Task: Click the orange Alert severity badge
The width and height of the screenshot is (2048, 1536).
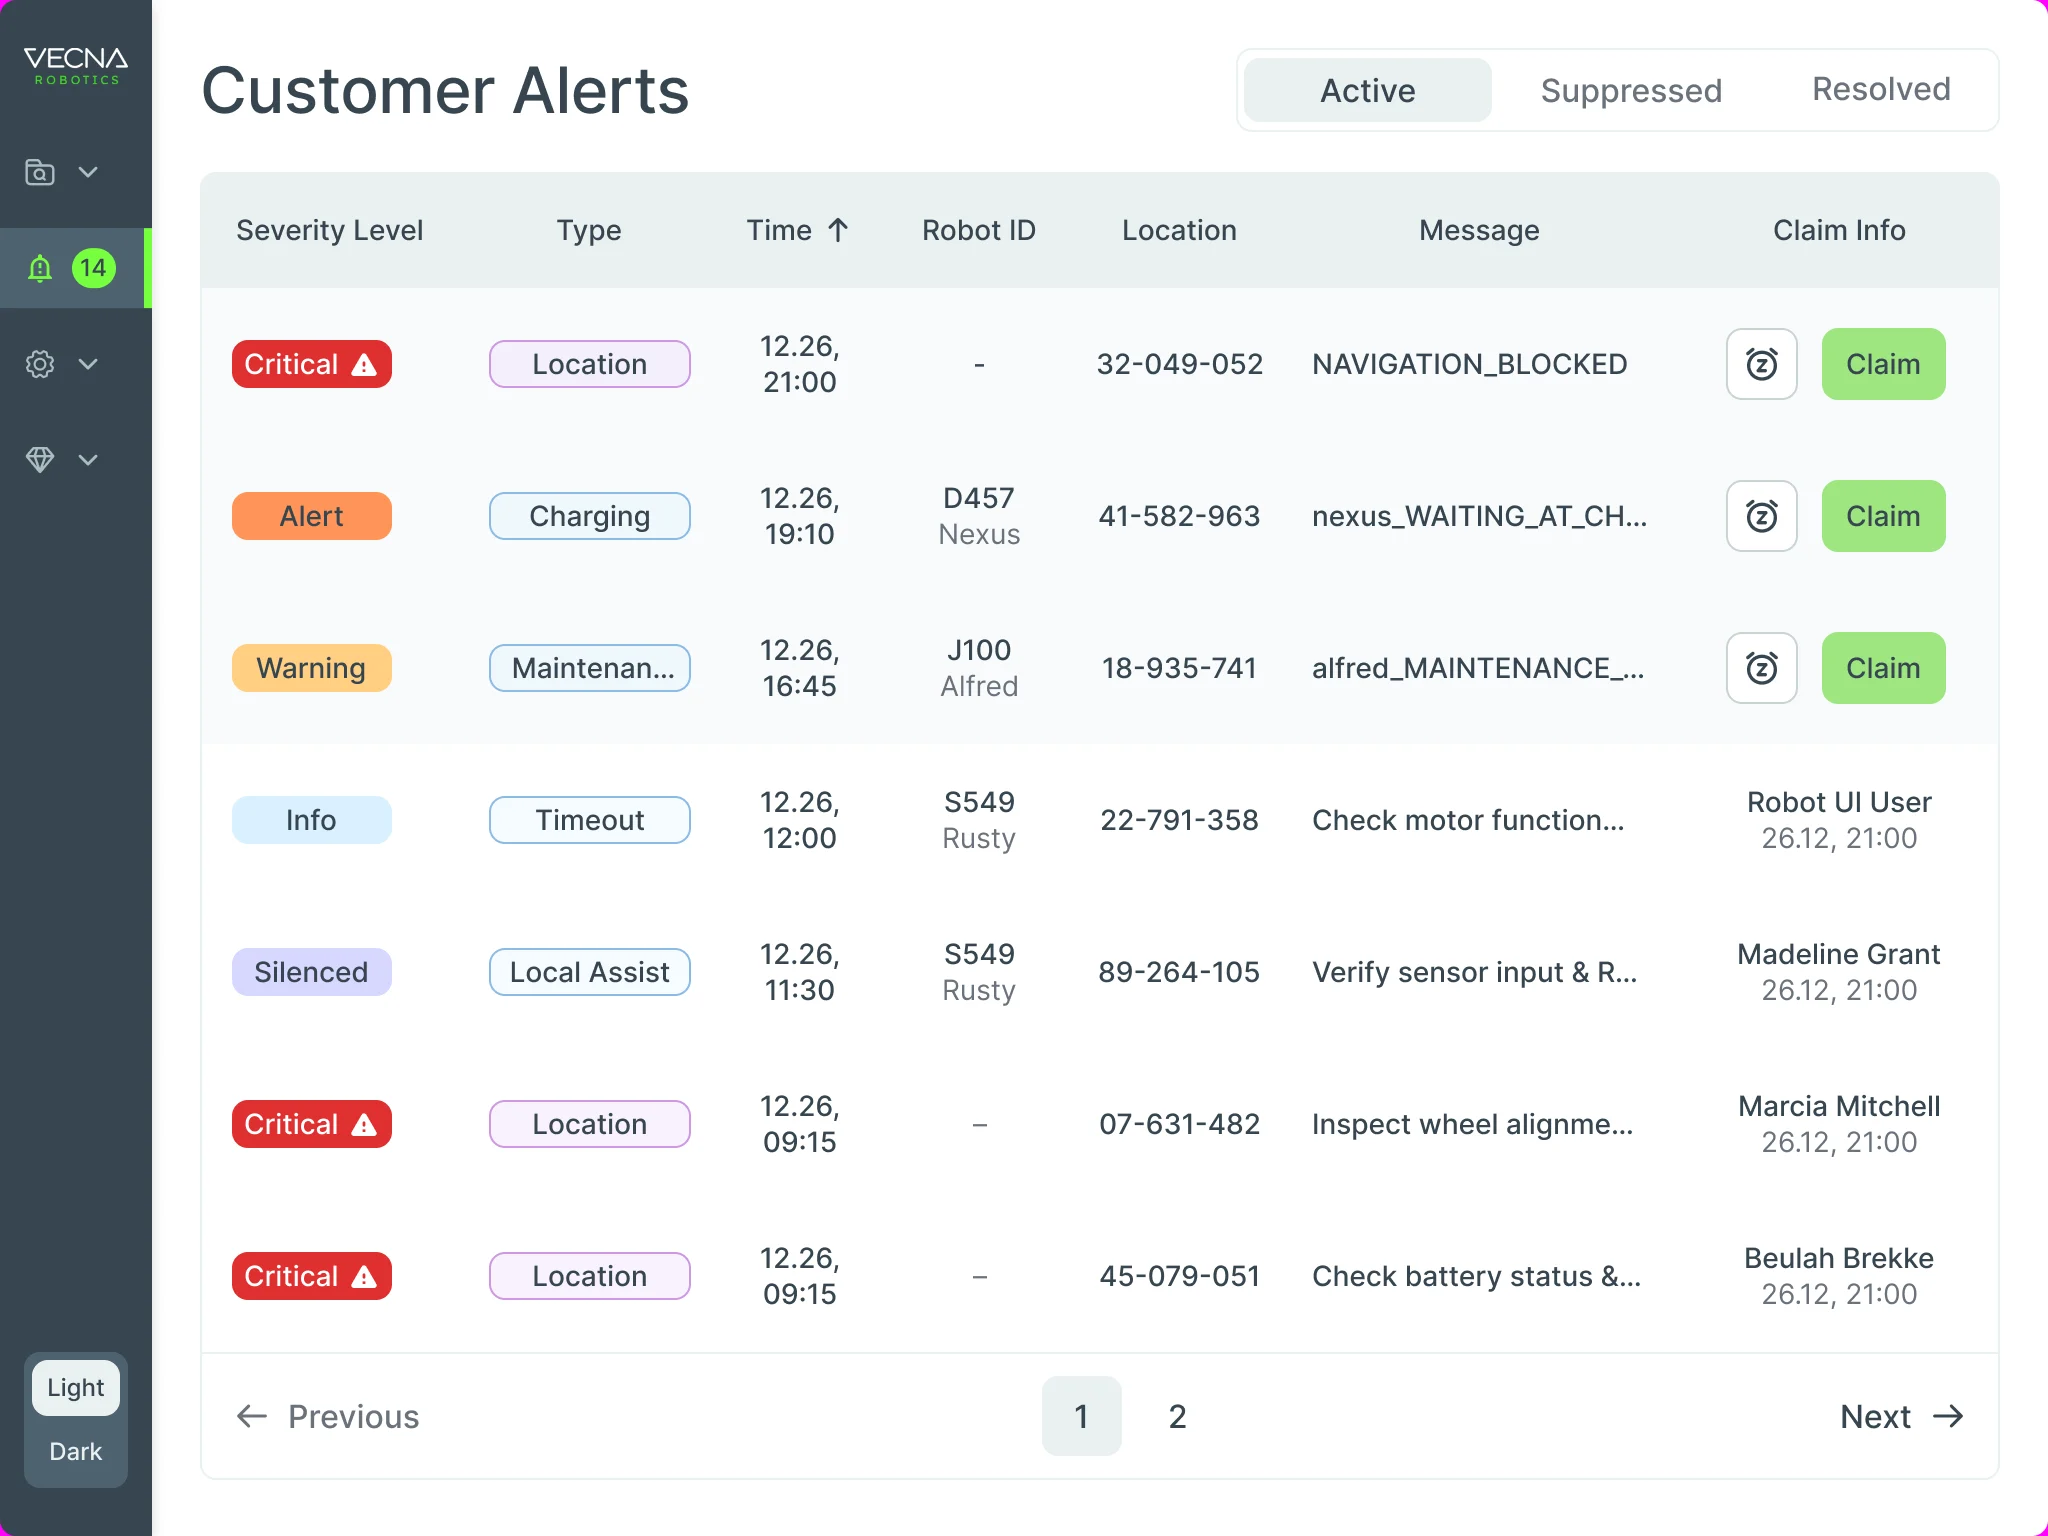Action: (311, 516)
